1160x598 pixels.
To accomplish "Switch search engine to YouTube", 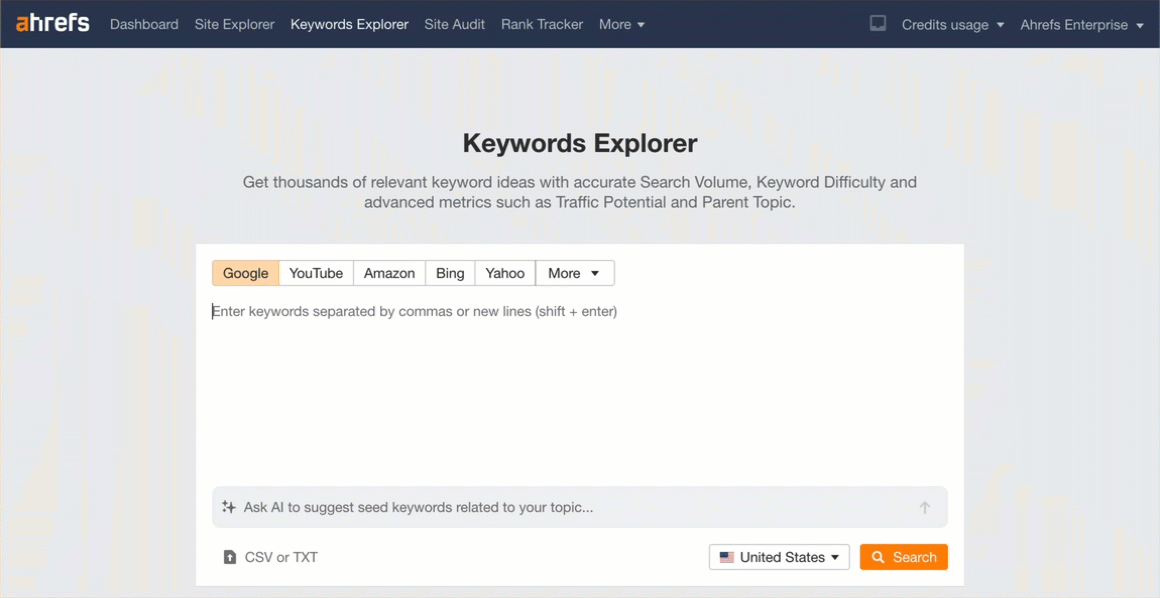I will (x=316, y=272).
